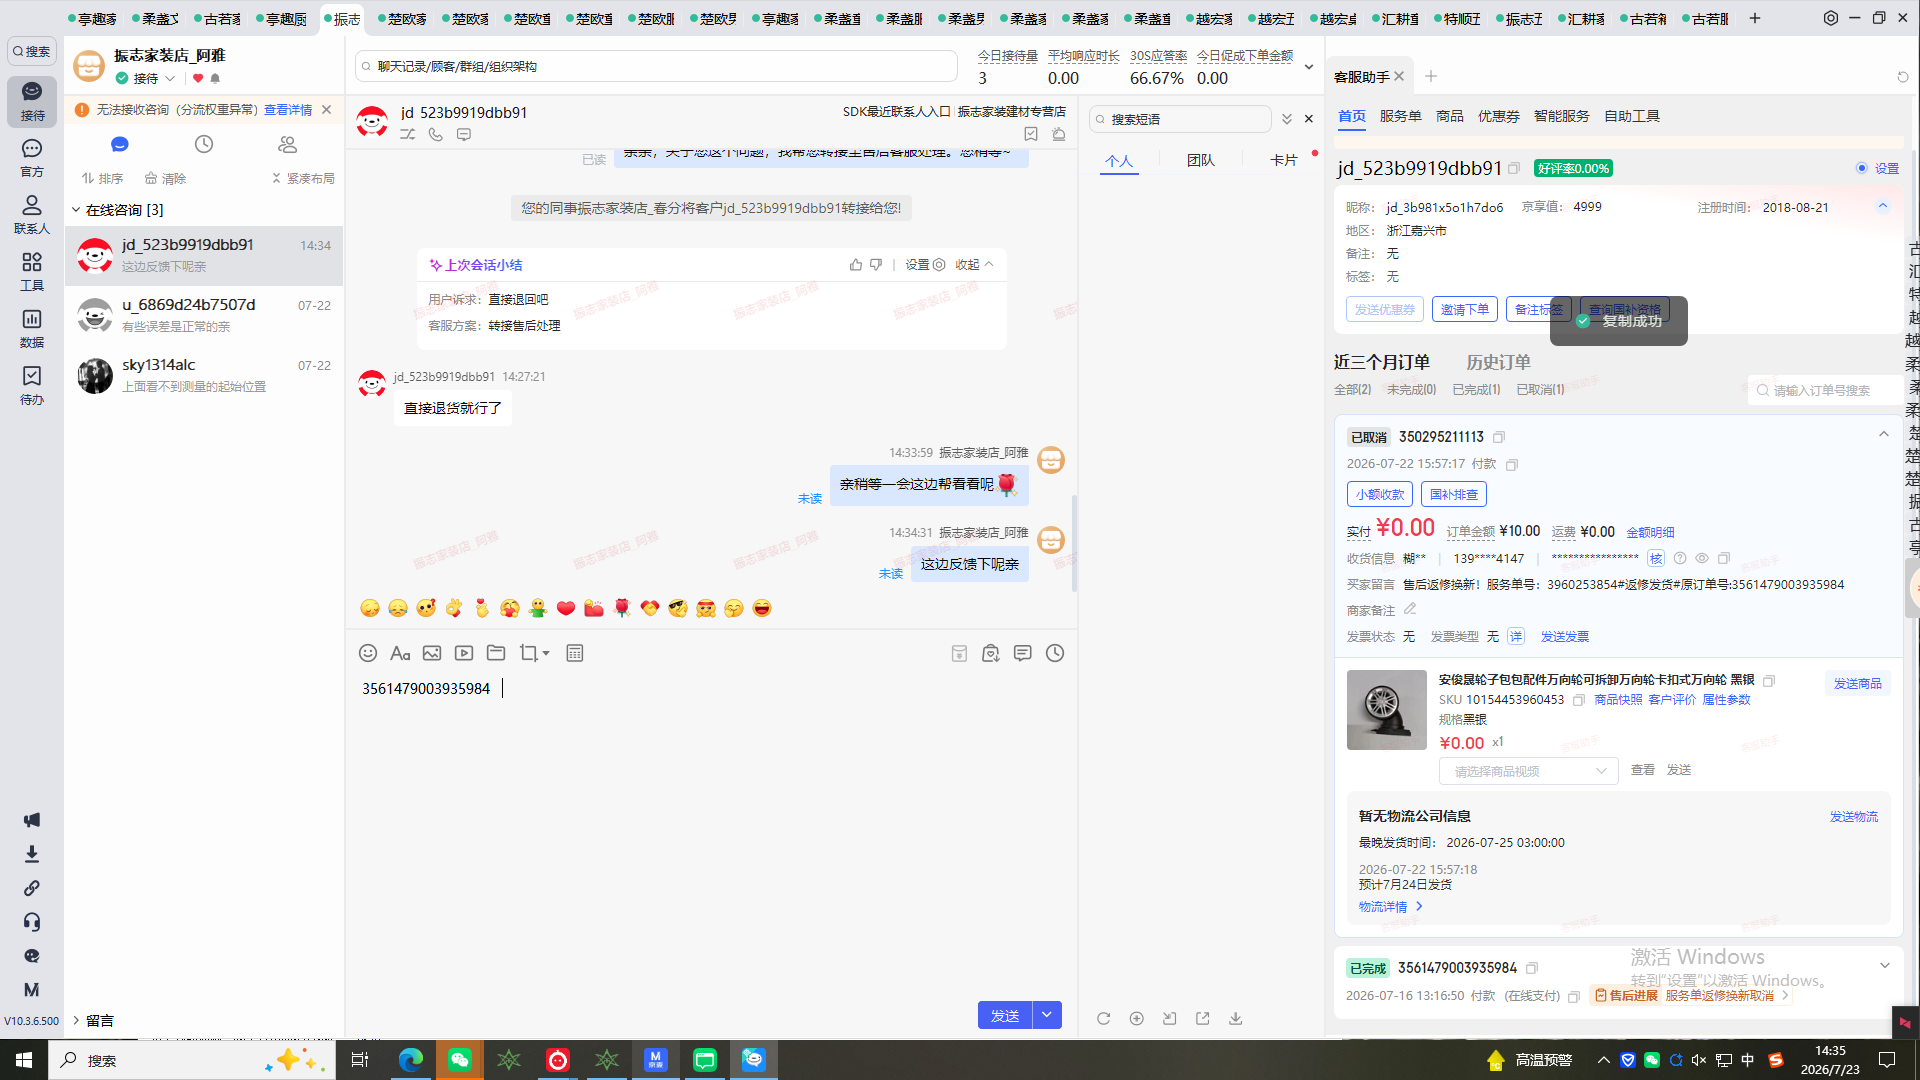
Task: Open the 官方 sidebar section
Action: tap(32, 158)
